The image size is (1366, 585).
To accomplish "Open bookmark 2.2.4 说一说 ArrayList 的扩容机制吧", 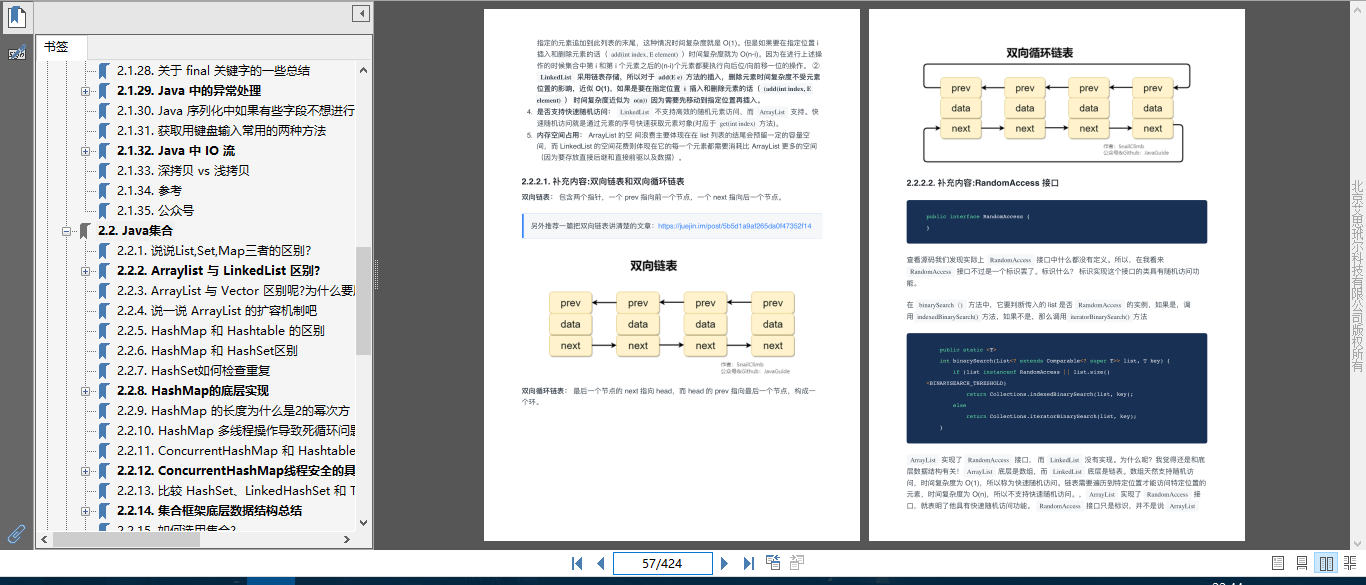I will coord(216,311).
